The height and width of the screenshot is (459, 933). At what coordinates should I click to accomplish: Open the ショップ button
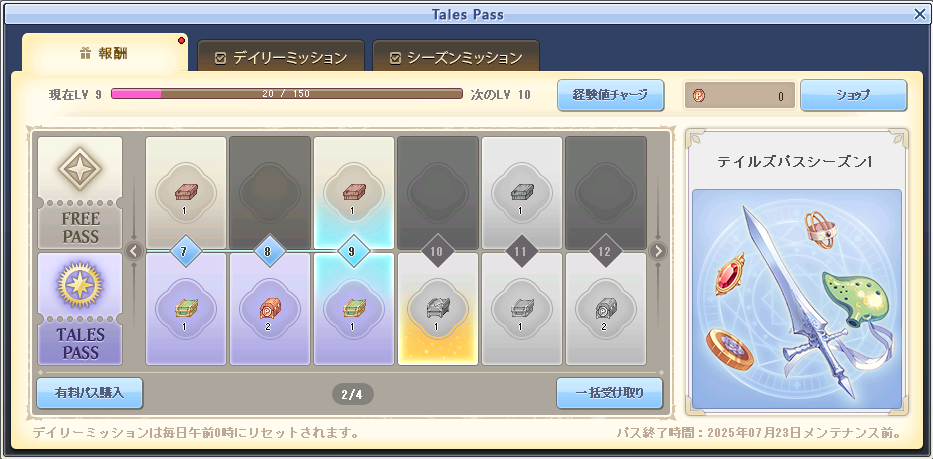pyautogui.click(x=853, y=95)
